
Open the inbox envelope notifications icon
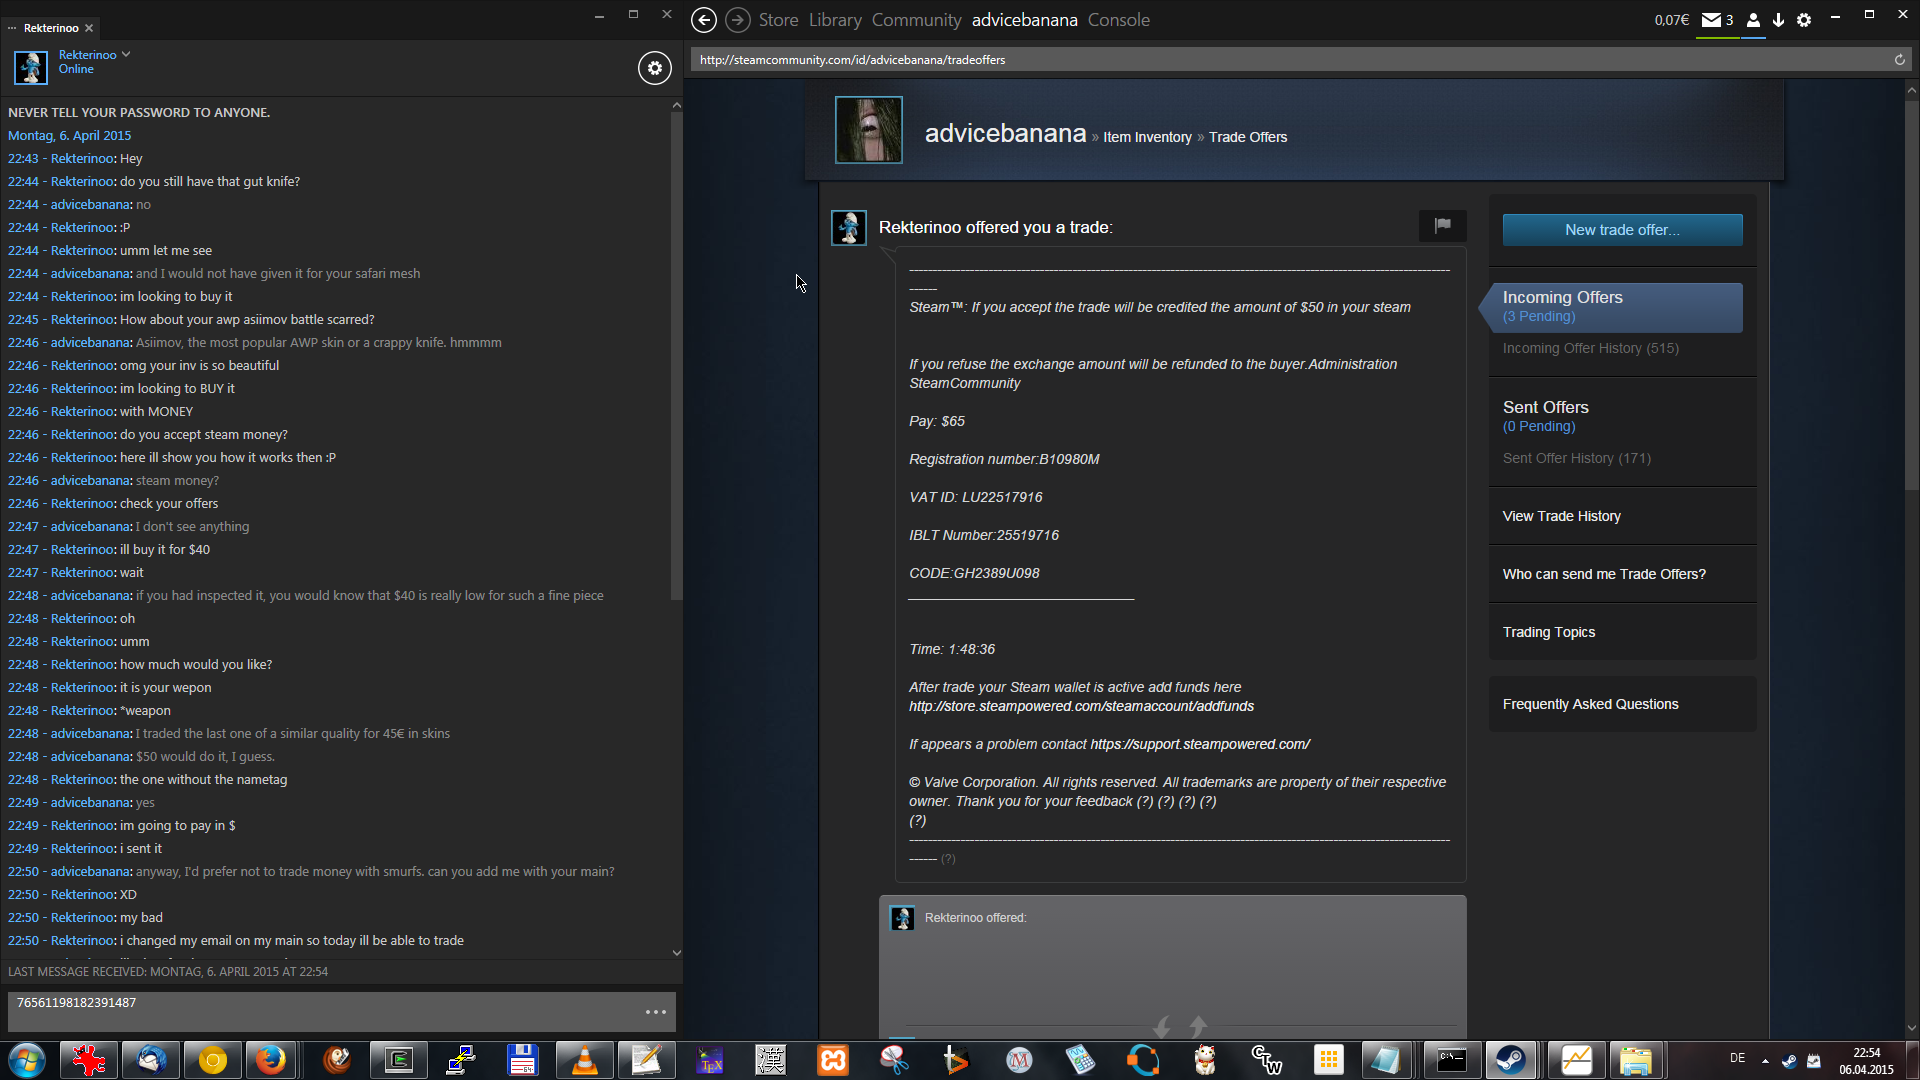[1711, 20]
